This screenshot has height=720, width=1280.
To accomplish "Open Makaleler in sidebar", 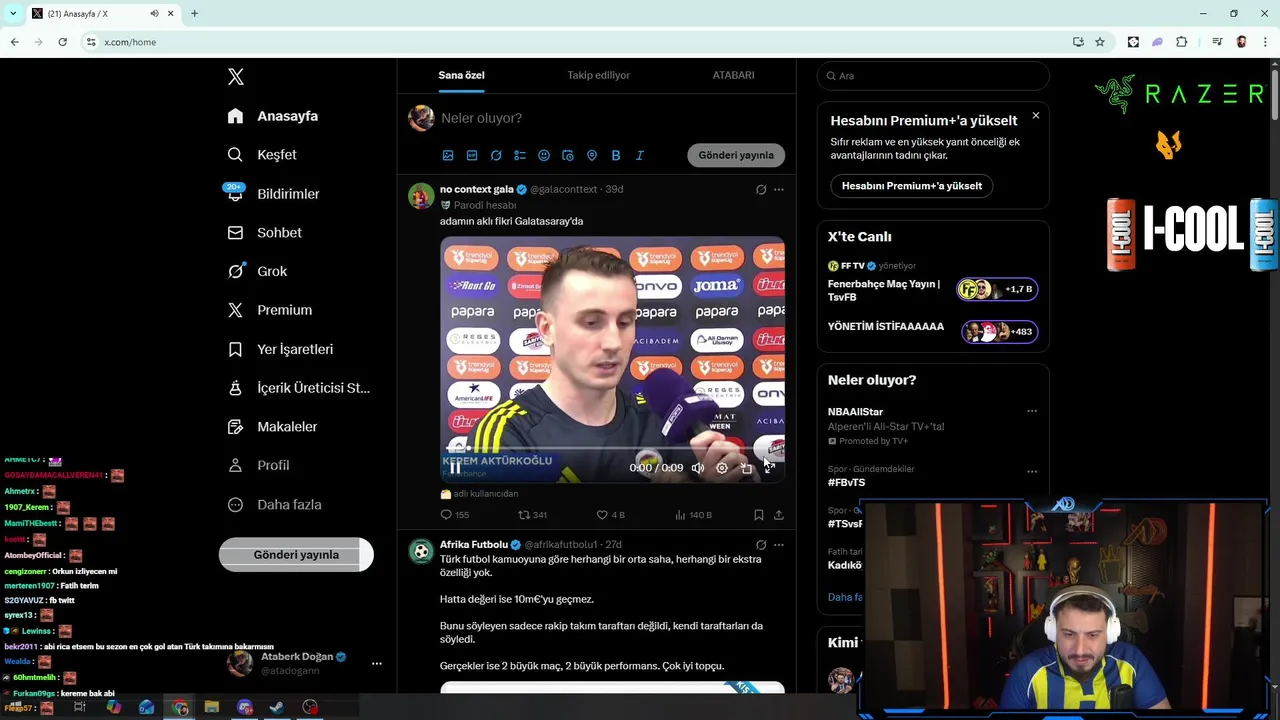I will tap(272, 427).
